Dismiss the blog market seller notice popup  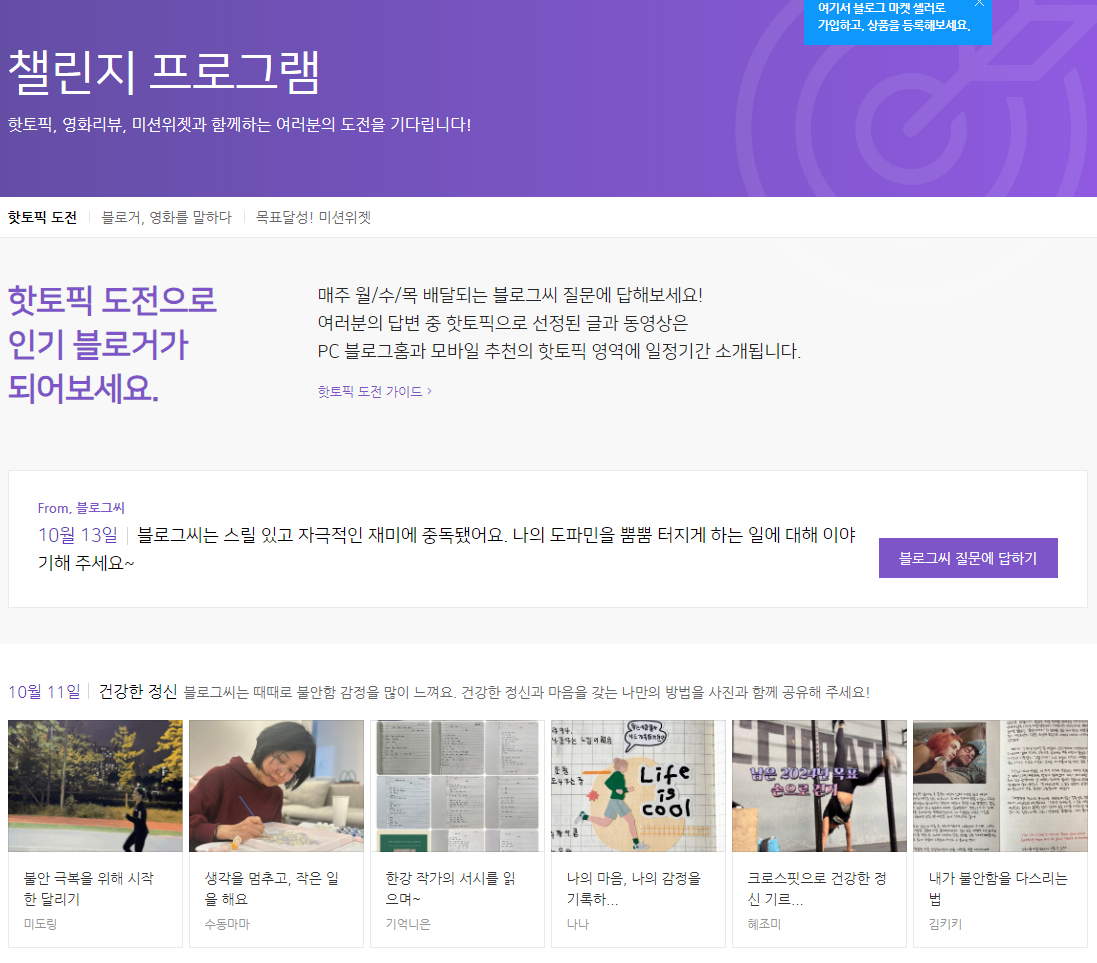click(x=978, y=7)
